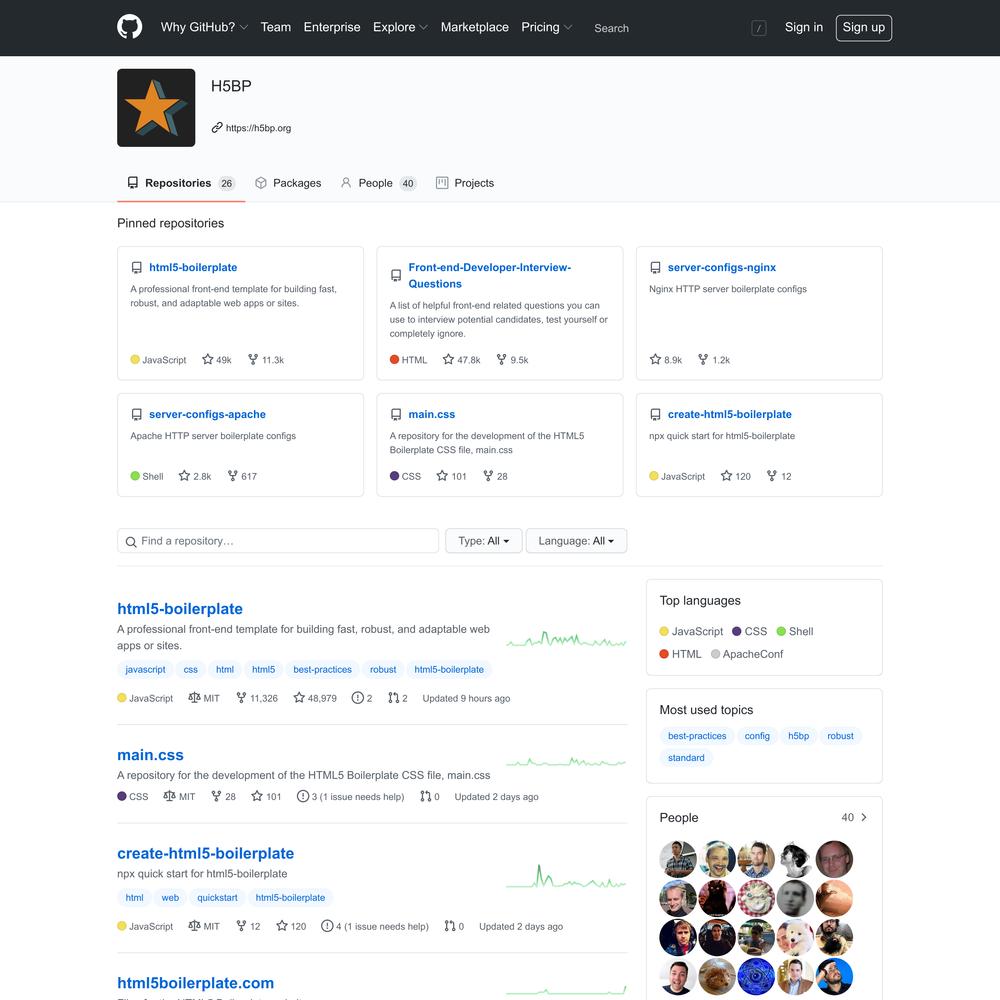Click the fork count 11.3k on pinned html5-boilerplate
The height and width of the screenshot is (1000, 1000).
tap(266, 360)
